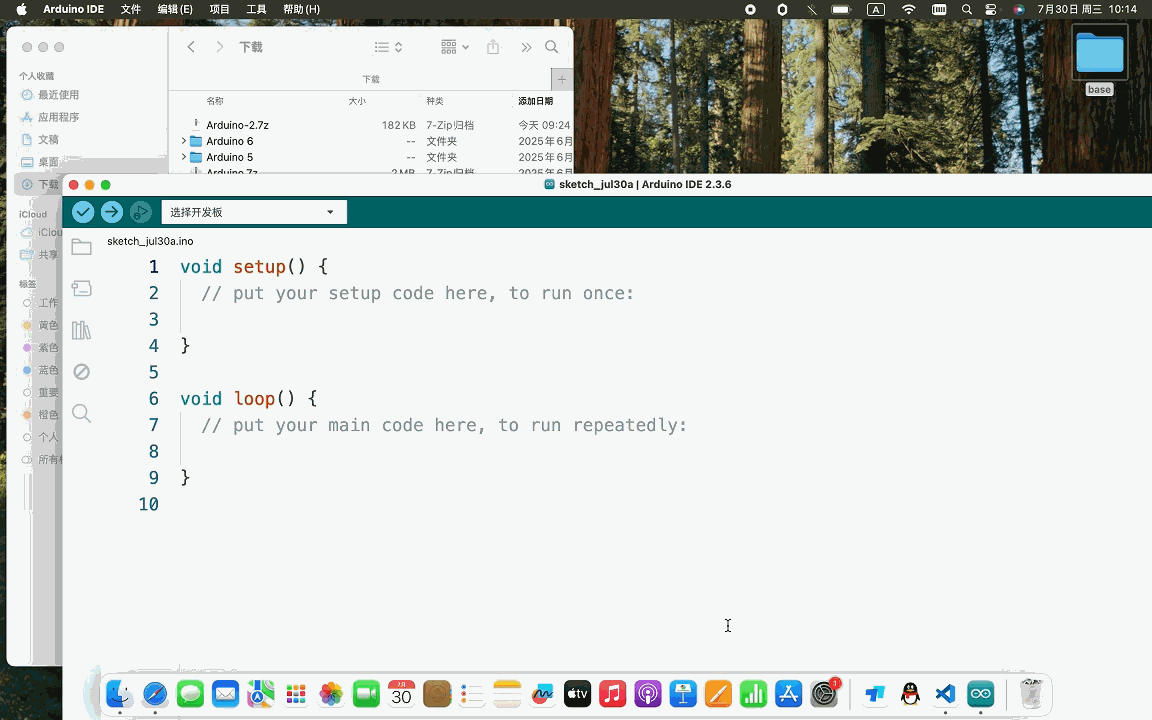Change Finder list view mode selector
Viewport: 1152px width, 720px height.
tap(388, 47)
